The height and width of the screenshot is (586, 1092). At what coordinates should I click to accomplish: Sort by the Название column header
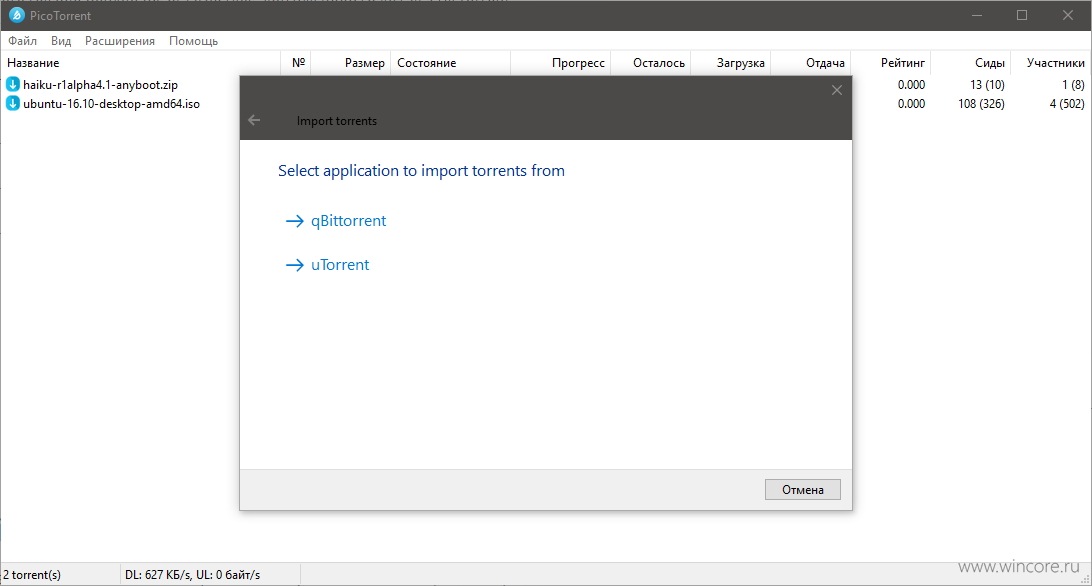click(x=141, y=63)
